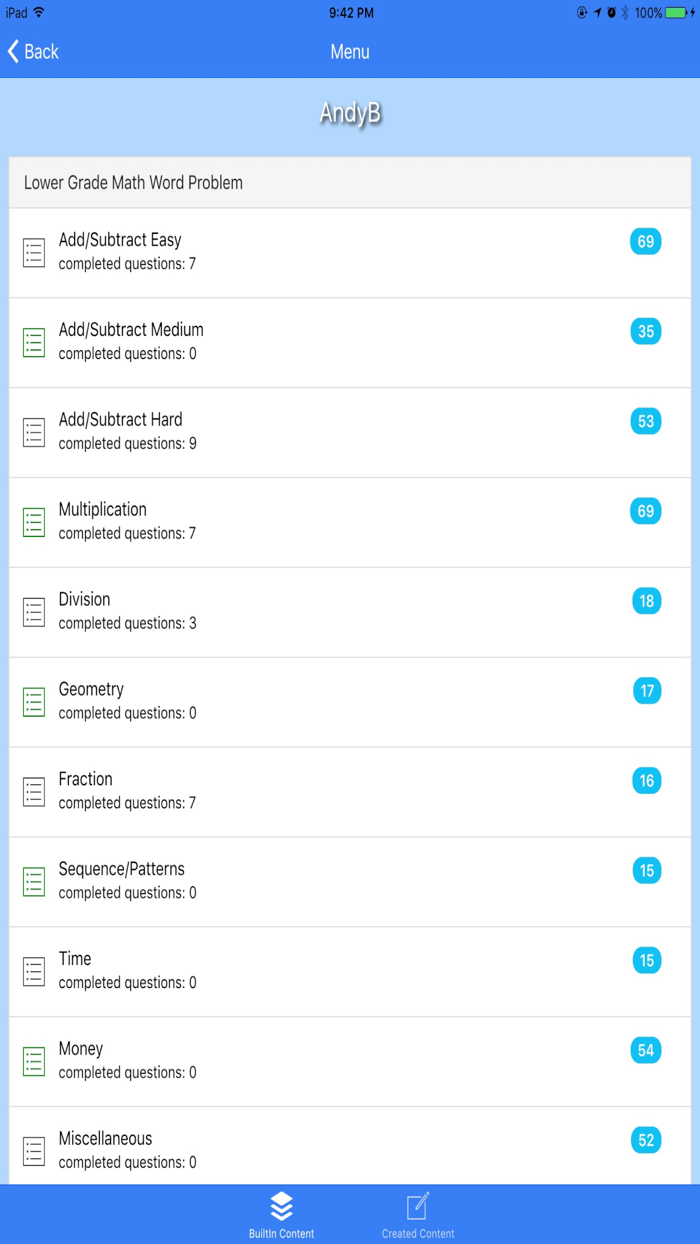Select the Time category row
This screenshot has height=1244, width=700.
coord(349,971)
